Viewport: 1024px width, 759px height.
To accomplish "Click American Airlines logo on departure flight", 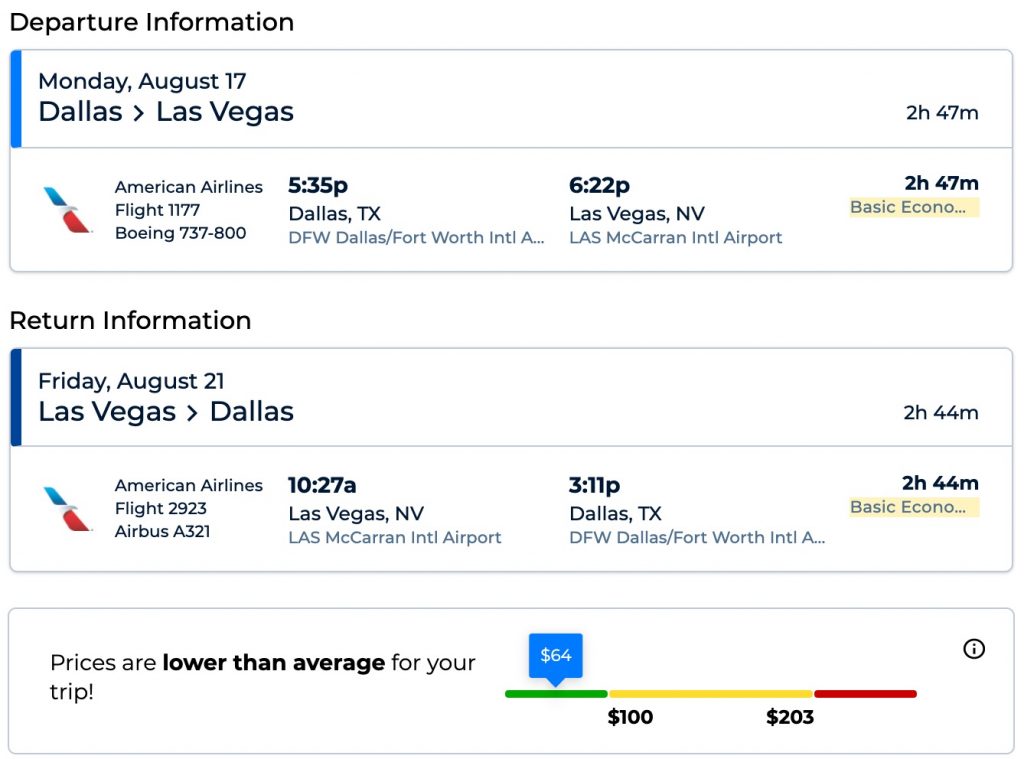I will (x=67, y=210).
